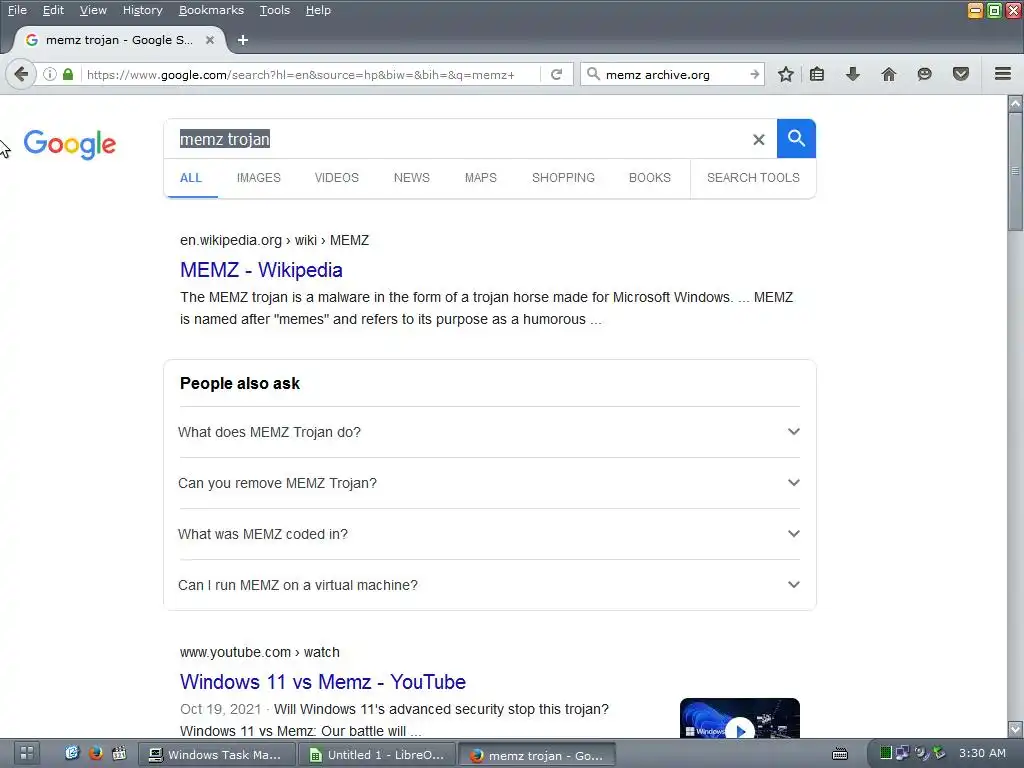Open the Bookmarks menu
Image resolution: width=1024 pixels, height=768 pixels.
point(211,10)
